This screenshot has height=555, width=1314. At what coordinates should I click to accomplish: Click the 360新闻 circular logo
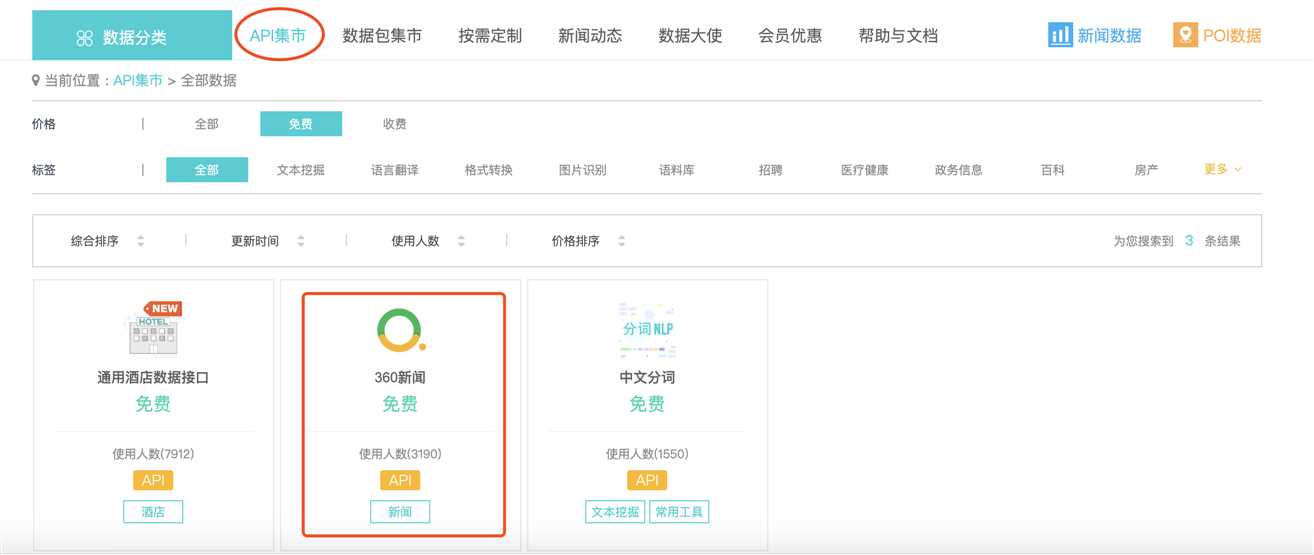401,330
